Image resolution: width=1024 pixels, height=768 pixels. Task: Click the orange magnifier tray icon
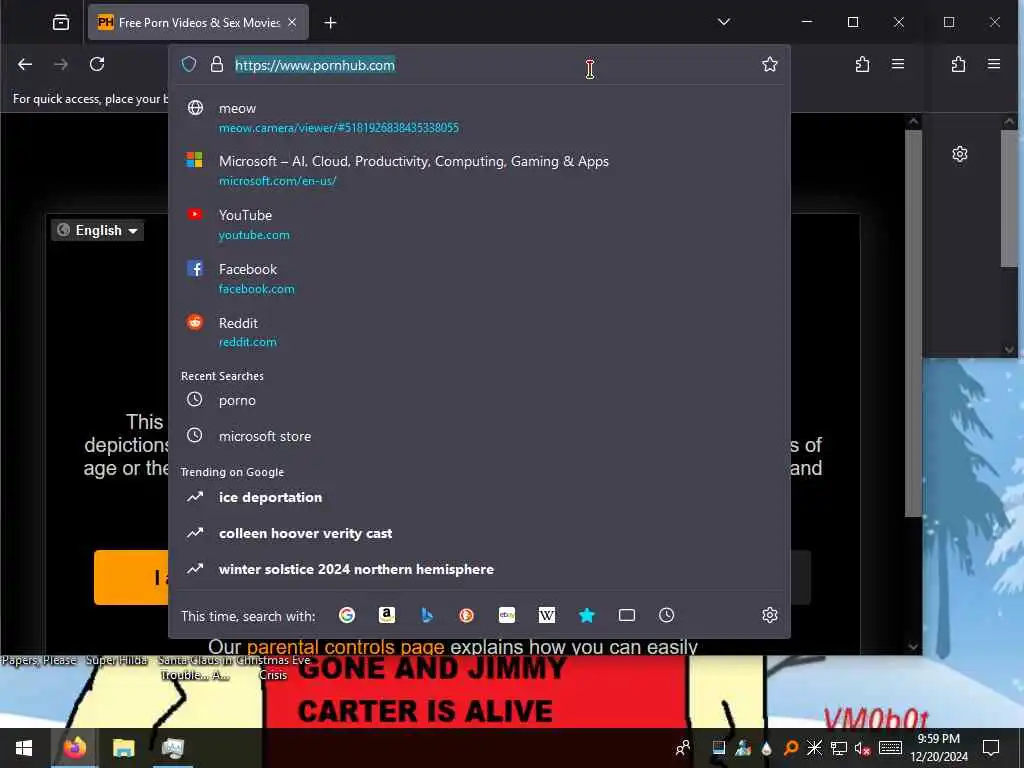tap(790, 748)
